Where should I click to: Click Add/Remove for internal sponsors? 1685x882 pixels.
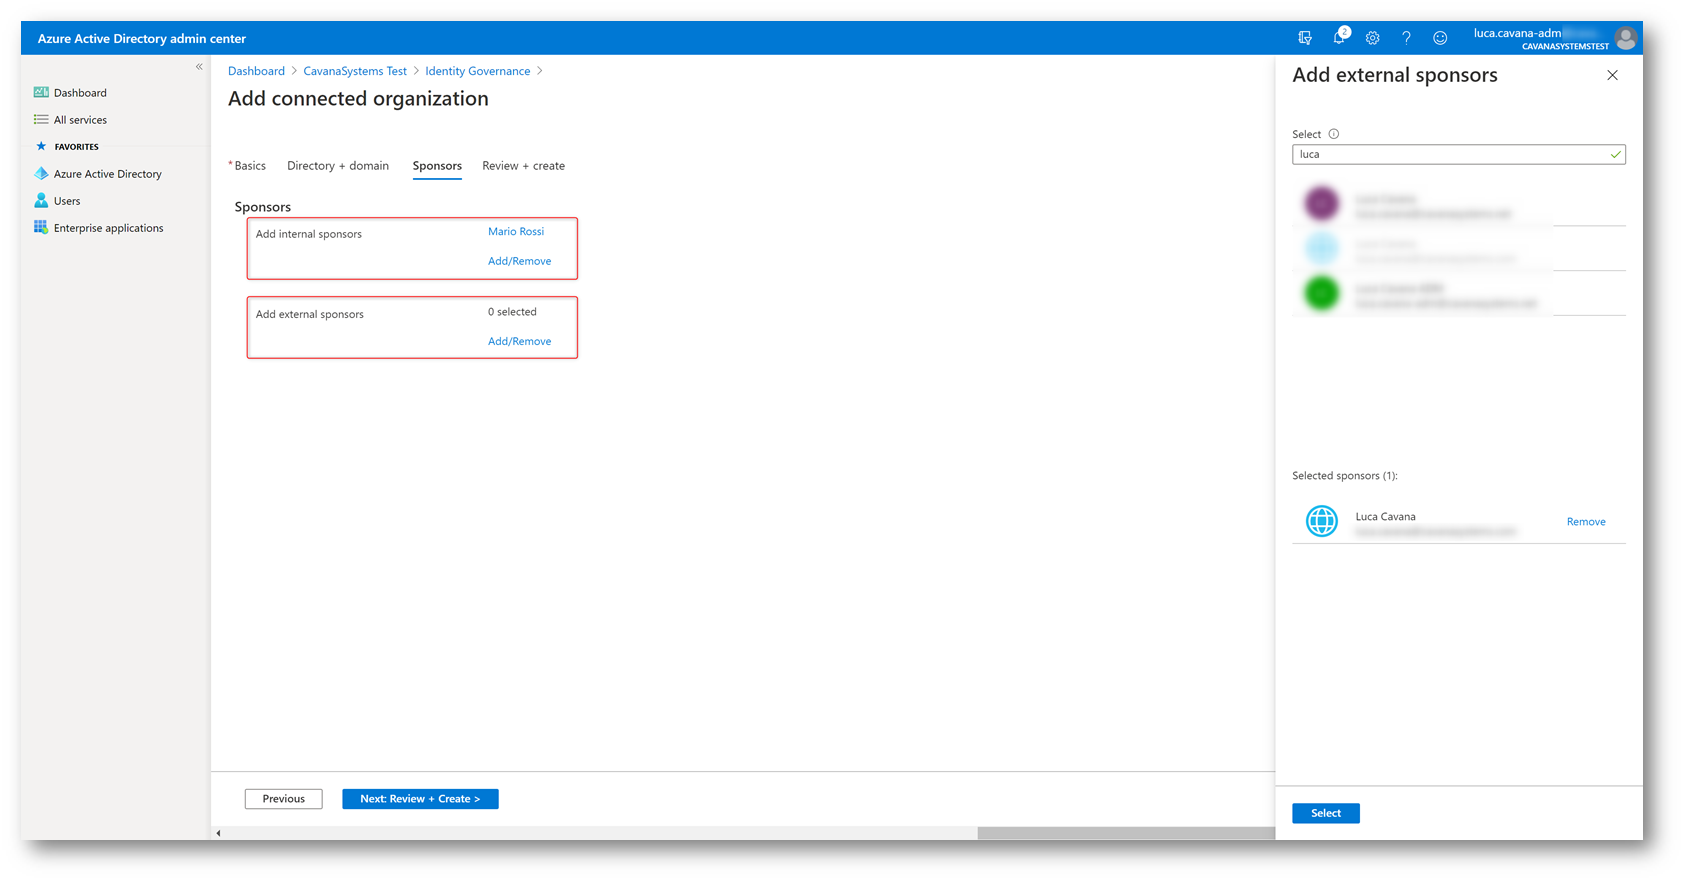(x=519, y=261)
